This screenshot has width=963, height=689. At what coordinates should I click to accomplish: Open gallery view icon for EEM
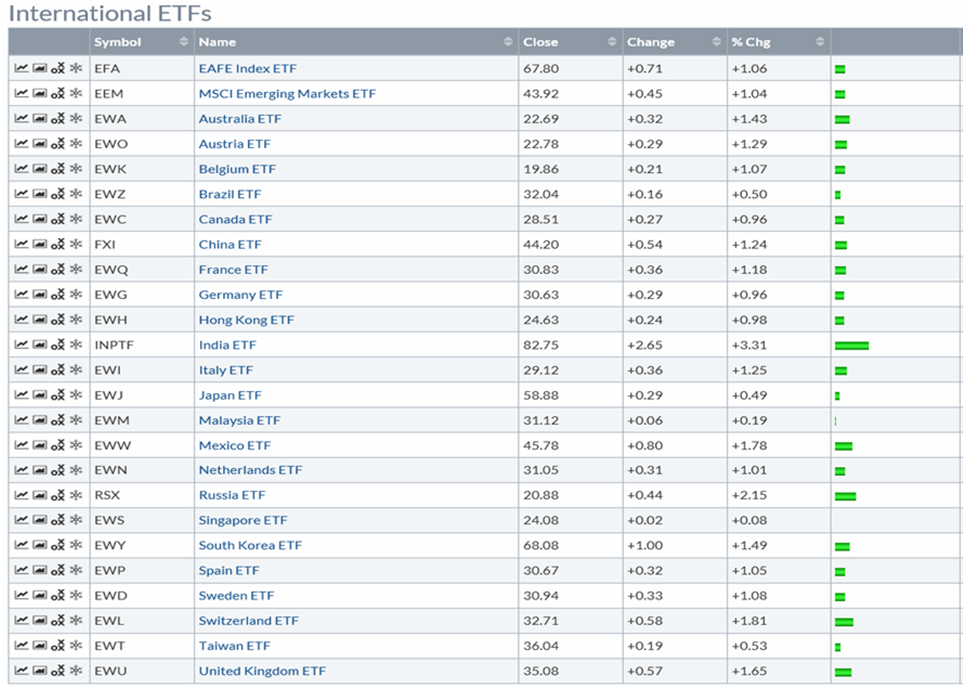pyautogui.click(x=39, y=94)
